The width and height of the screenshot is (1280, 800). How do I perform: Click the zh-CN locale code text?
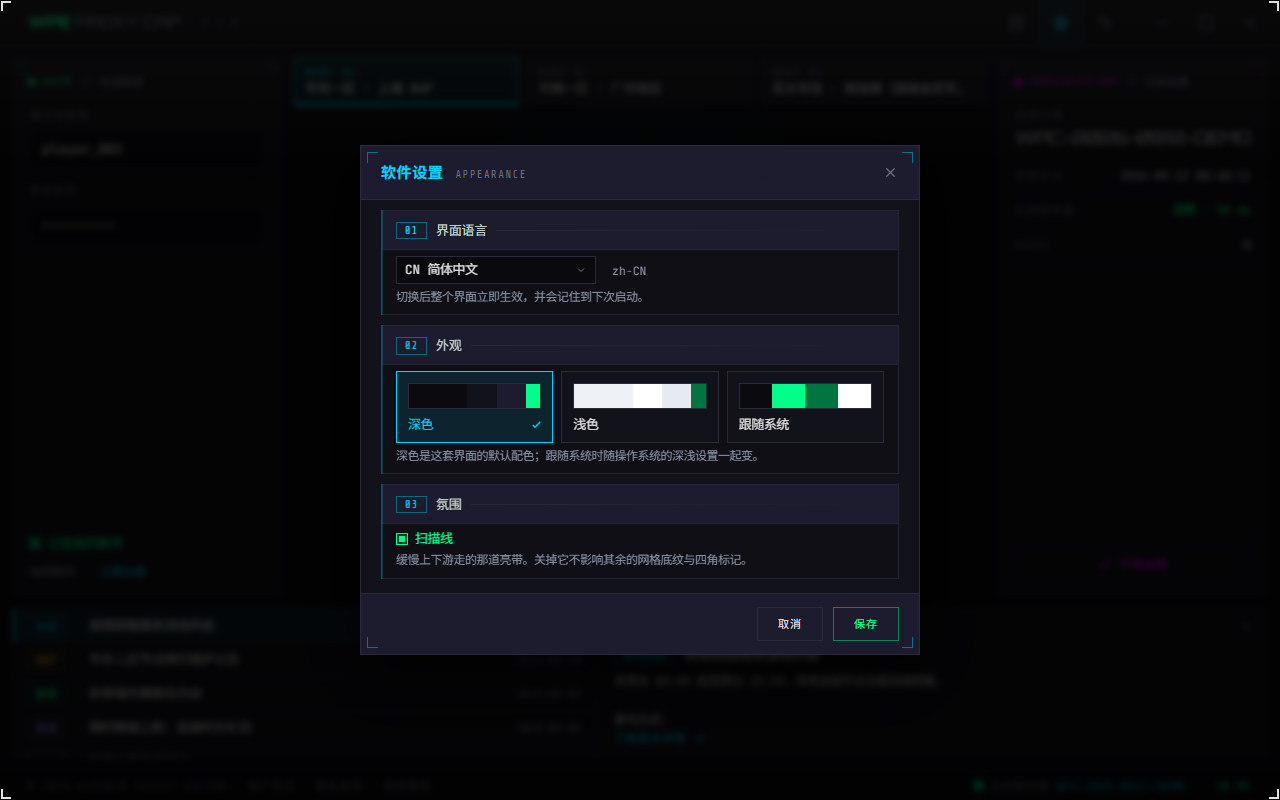(629, 271)
